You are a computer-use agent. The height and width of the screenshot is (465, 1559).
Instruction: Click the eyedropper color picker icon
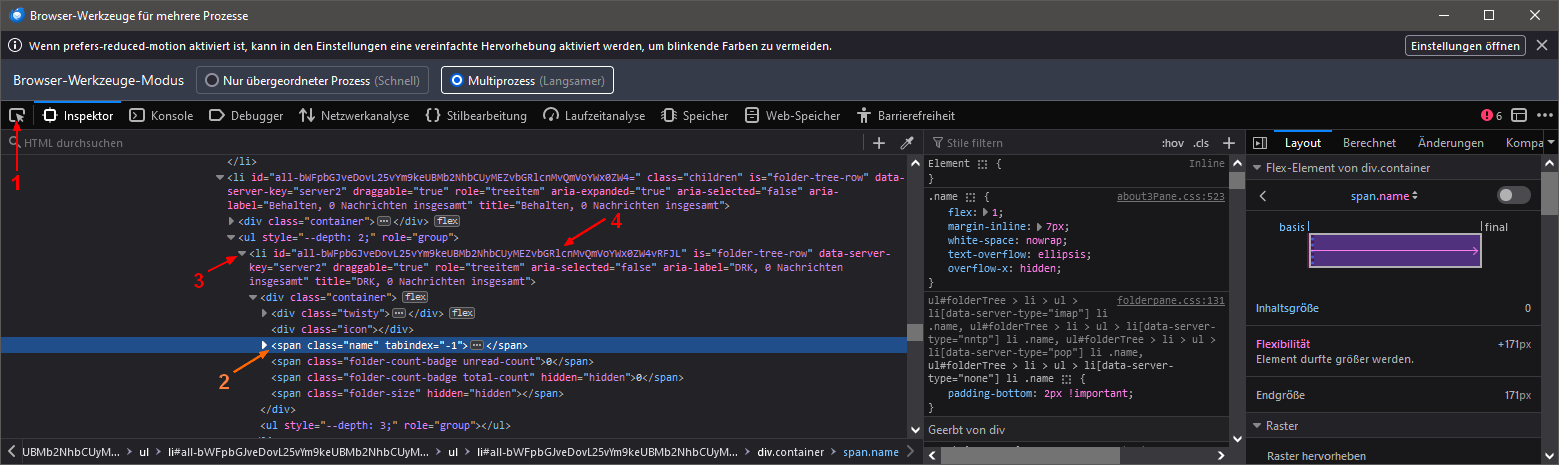click(907, 143)
